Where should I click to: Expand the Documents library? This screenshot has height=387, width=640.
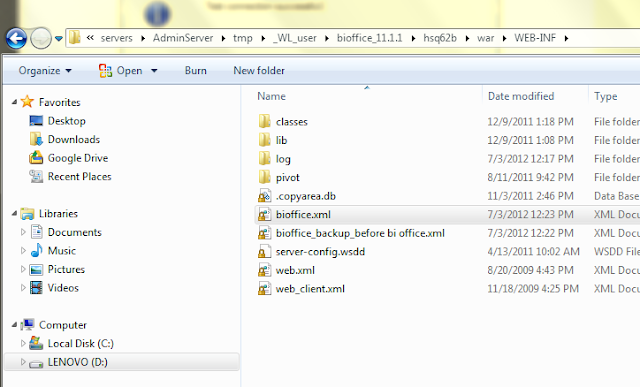[x=23, y=232]
